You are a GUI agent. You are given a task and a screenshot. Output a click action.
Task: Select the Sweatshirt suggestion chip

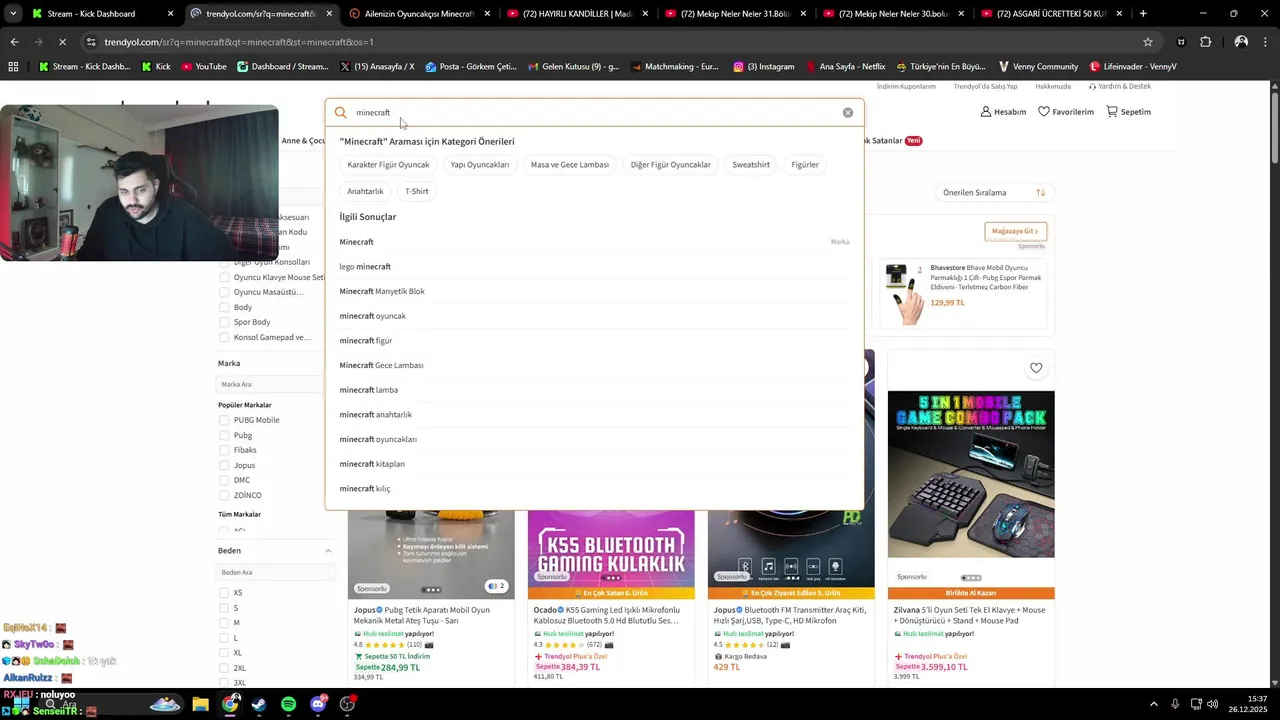pyautogui.click(x=751, y=165)
